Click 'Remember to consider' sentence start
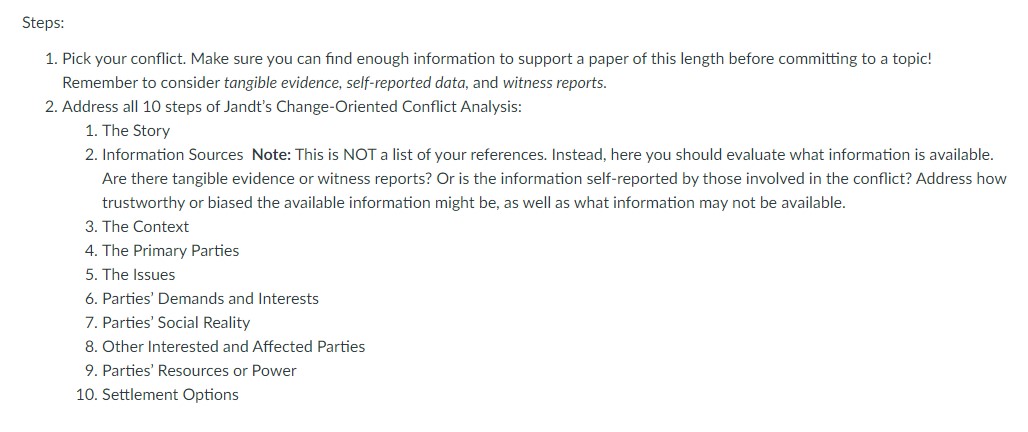1028x432 pixels. (141, 83)
